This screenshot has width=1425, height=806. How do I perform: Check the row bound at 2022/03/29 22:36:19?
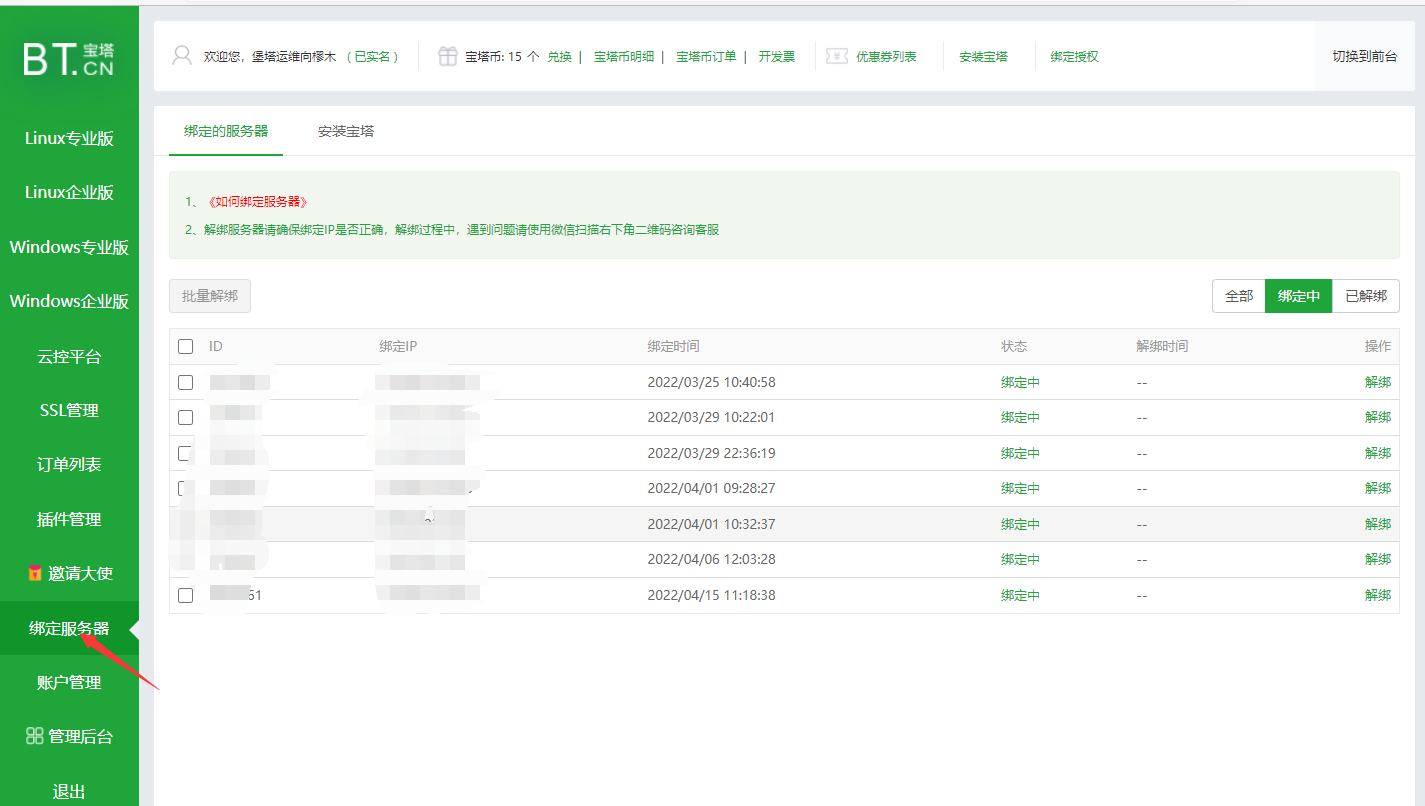coord(185,453)
